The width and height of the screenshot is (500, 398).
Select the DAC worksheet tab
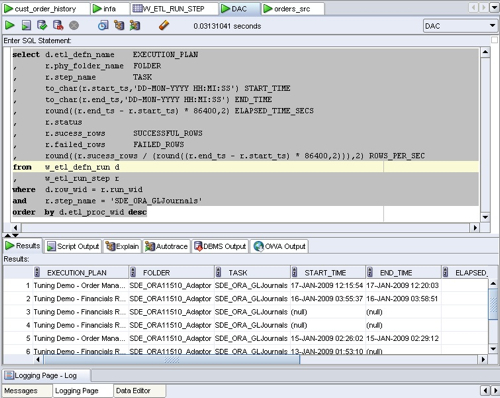[x=239, y=9]
